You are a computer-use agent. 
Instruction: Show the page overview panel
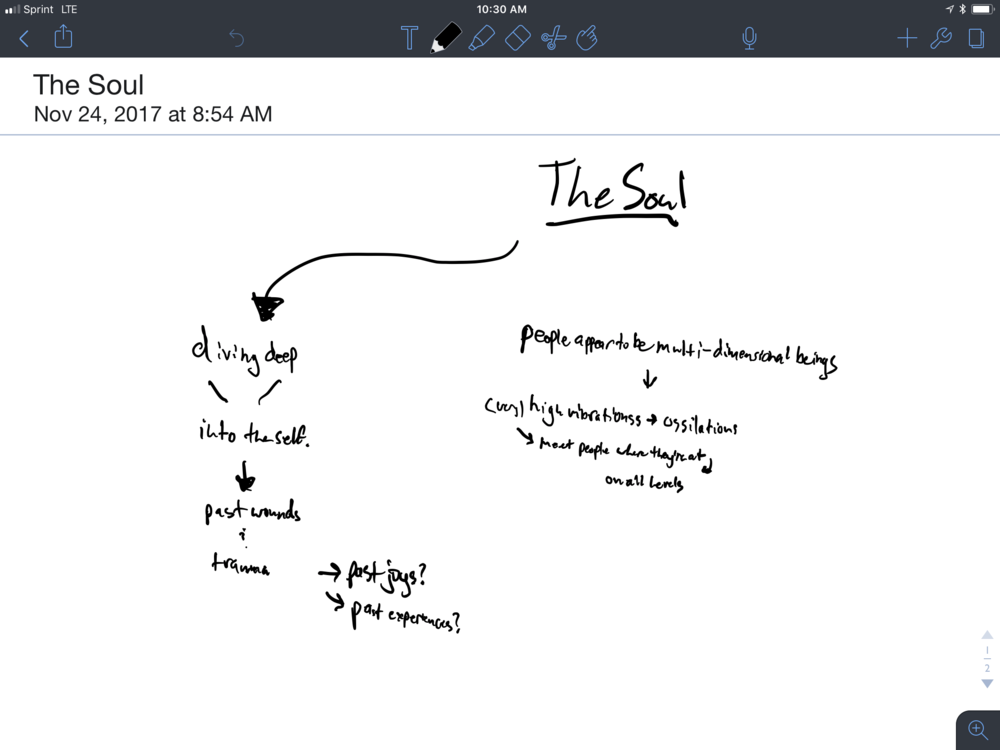[x=976, y=39]
